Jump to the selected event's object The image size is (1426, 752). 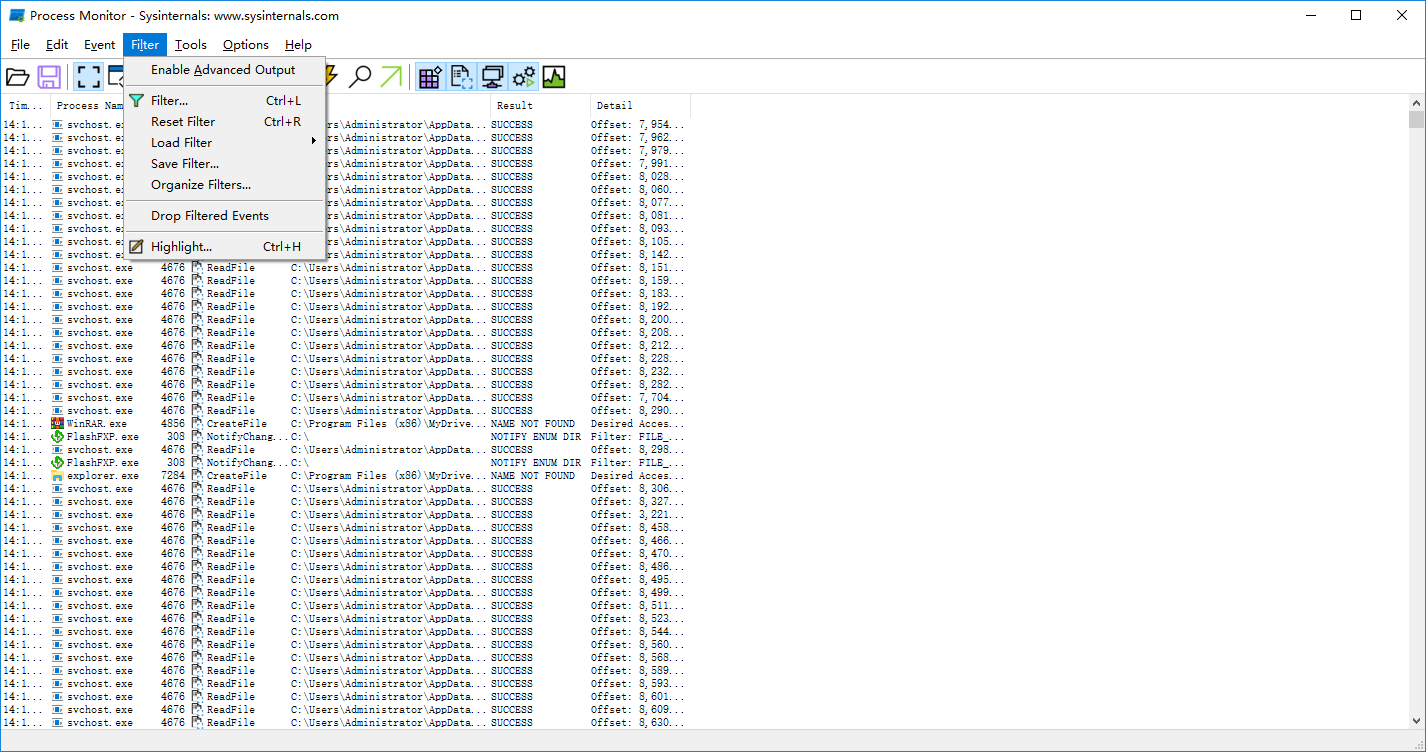coord(391,76)
